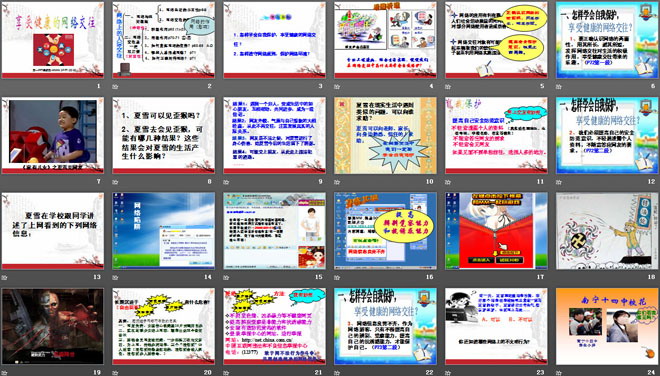
Task: Select slide 11 red and blue text thumbnail
Action: 496,136
